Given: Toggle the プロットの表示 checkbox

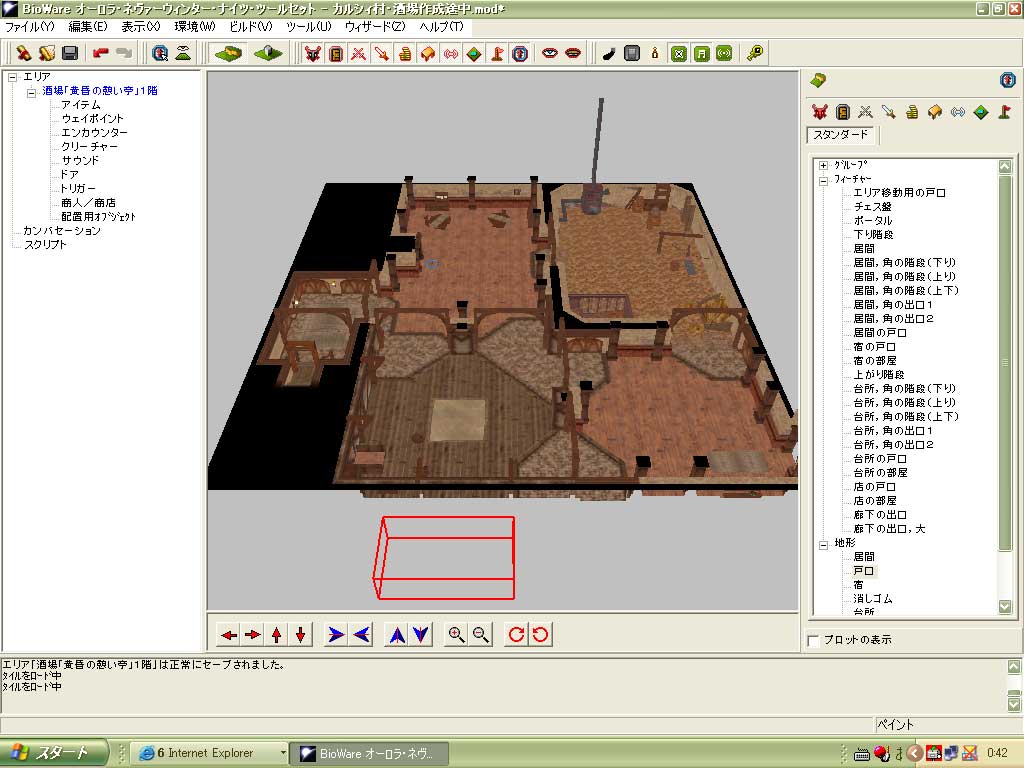Looking at the screenshot, I should point(814,640).
